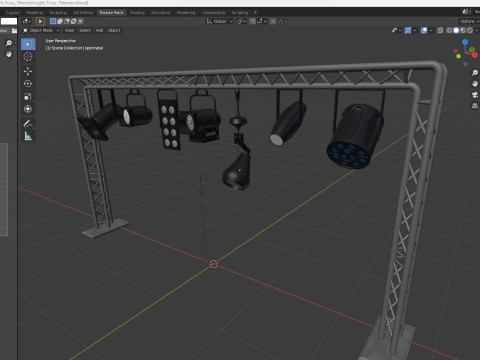Toggle proportional editing button
The image size is (480, 360).
pyautogui.click(x=273, y=21)
